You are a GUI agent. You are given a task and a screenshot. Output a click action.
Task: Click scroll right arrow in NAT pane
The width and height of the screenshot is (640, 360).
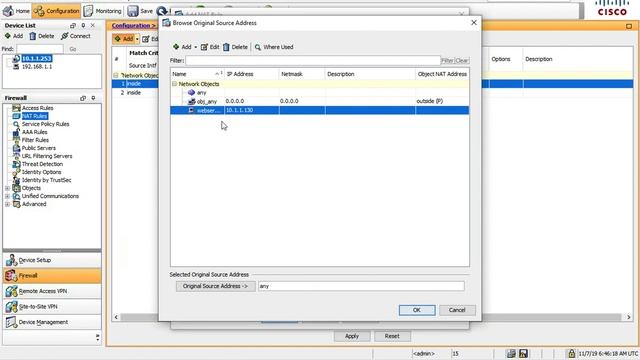click(629, 317)
